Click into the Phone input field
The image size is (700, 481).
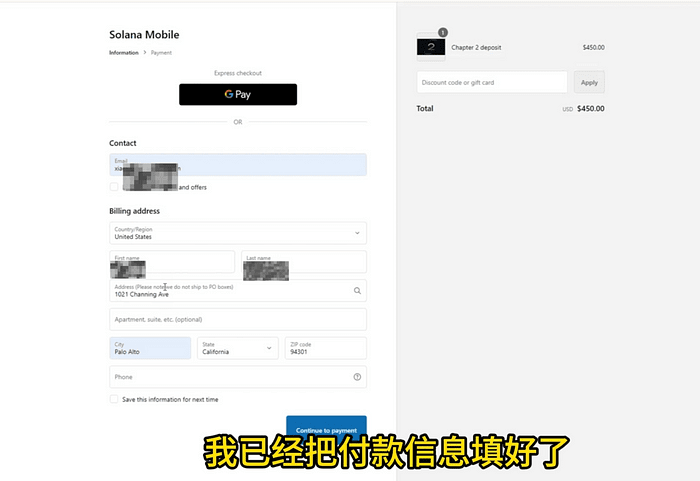click(x=228, y=377)
